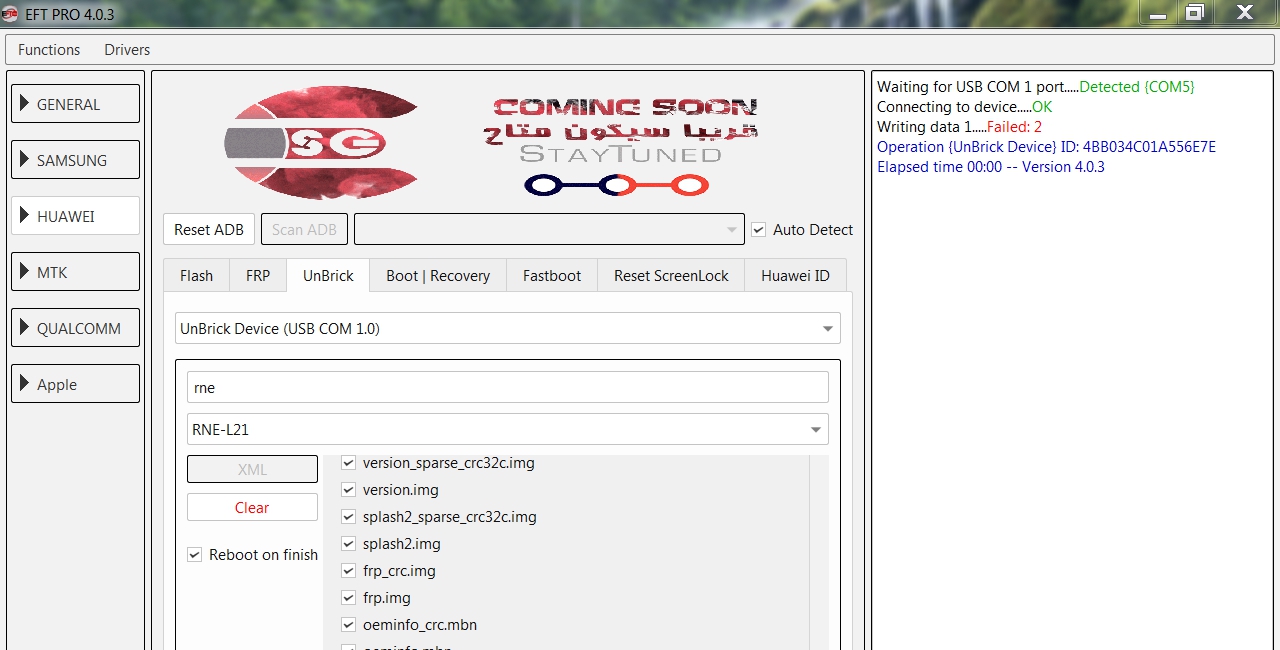Select the UnBrick tab
This screenshot has height=650, width=1280.
pyautogui.click(x=328, y=275)
